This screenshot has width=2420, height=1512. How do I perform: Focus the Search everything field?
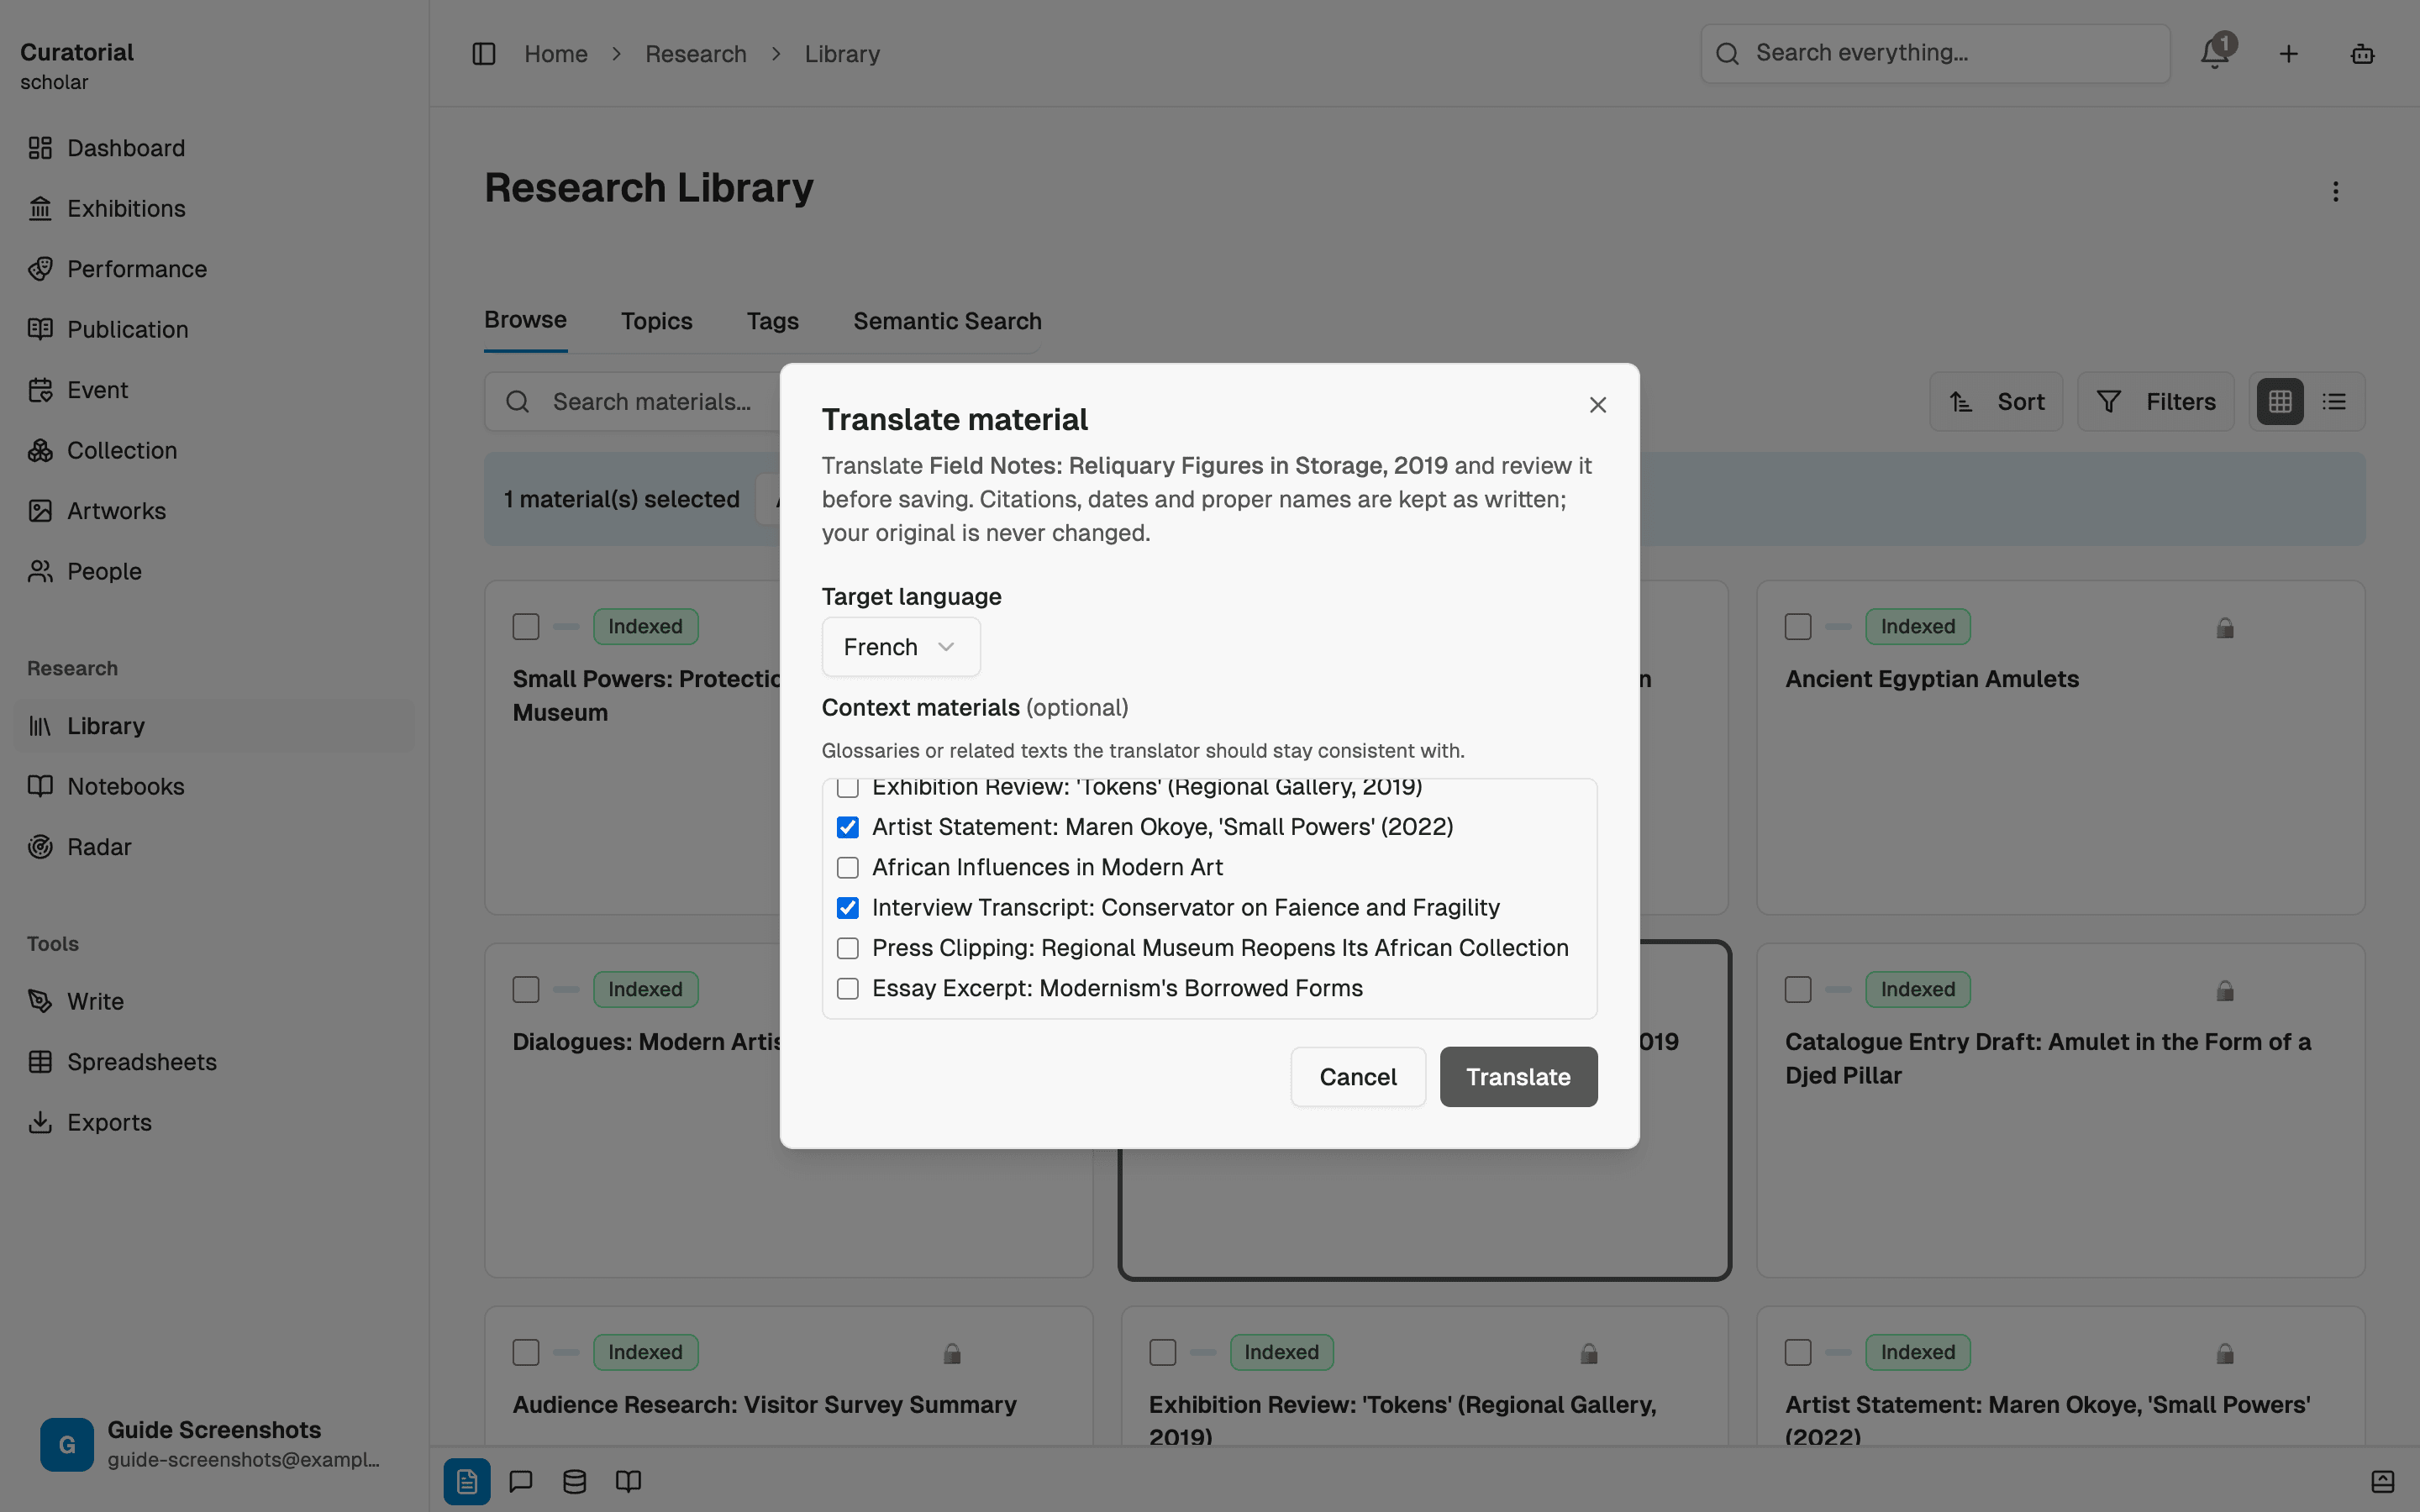coord(1936,54)
